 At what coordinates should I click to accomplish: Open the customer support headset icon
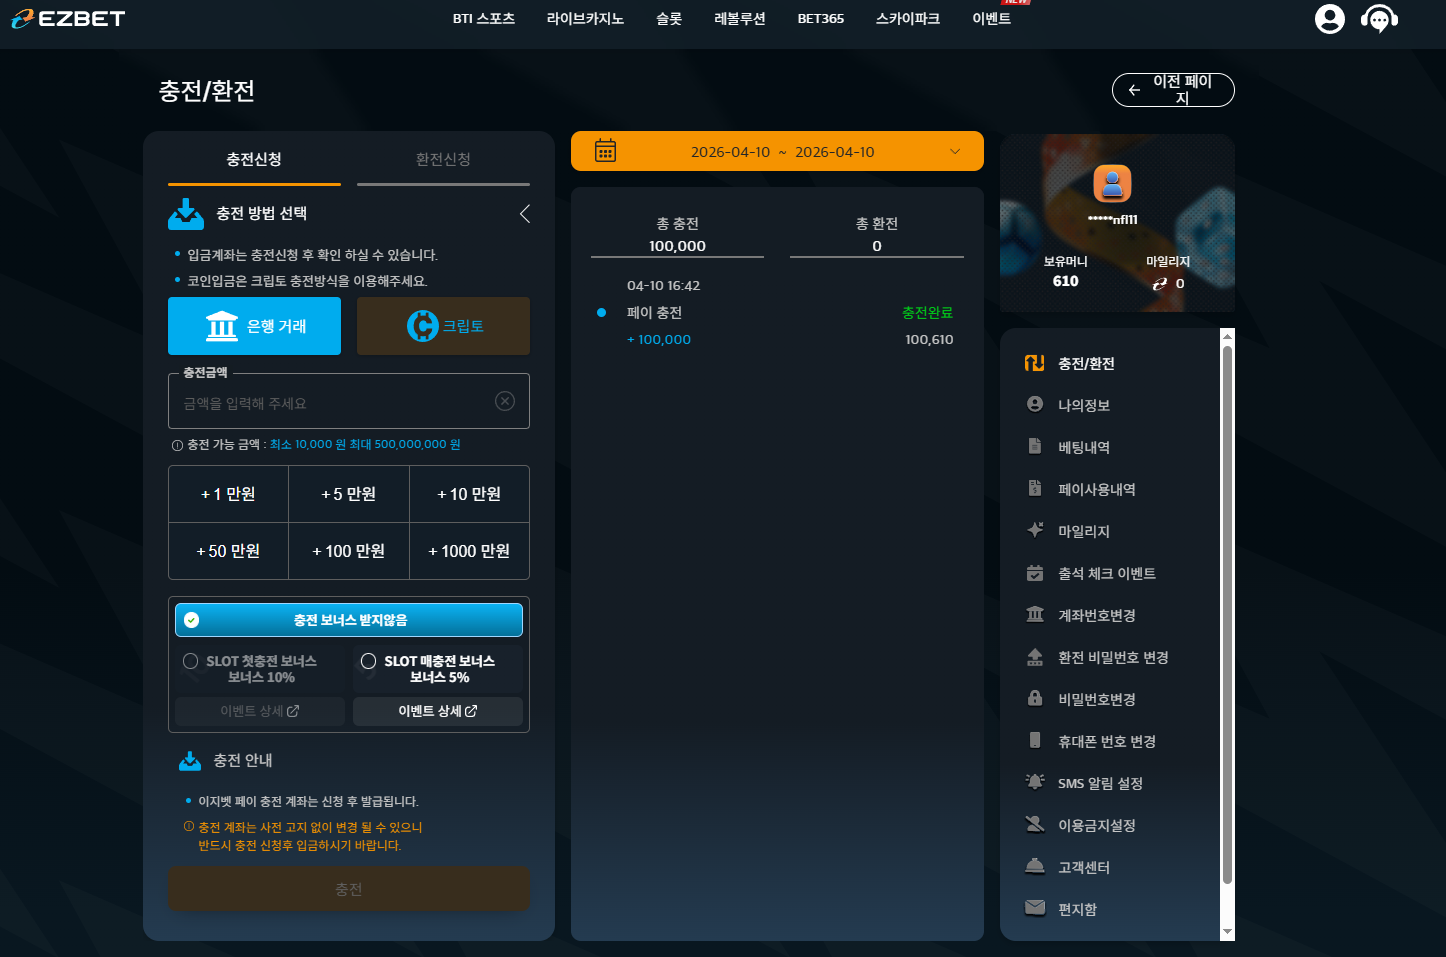[x=1379, y=18]
